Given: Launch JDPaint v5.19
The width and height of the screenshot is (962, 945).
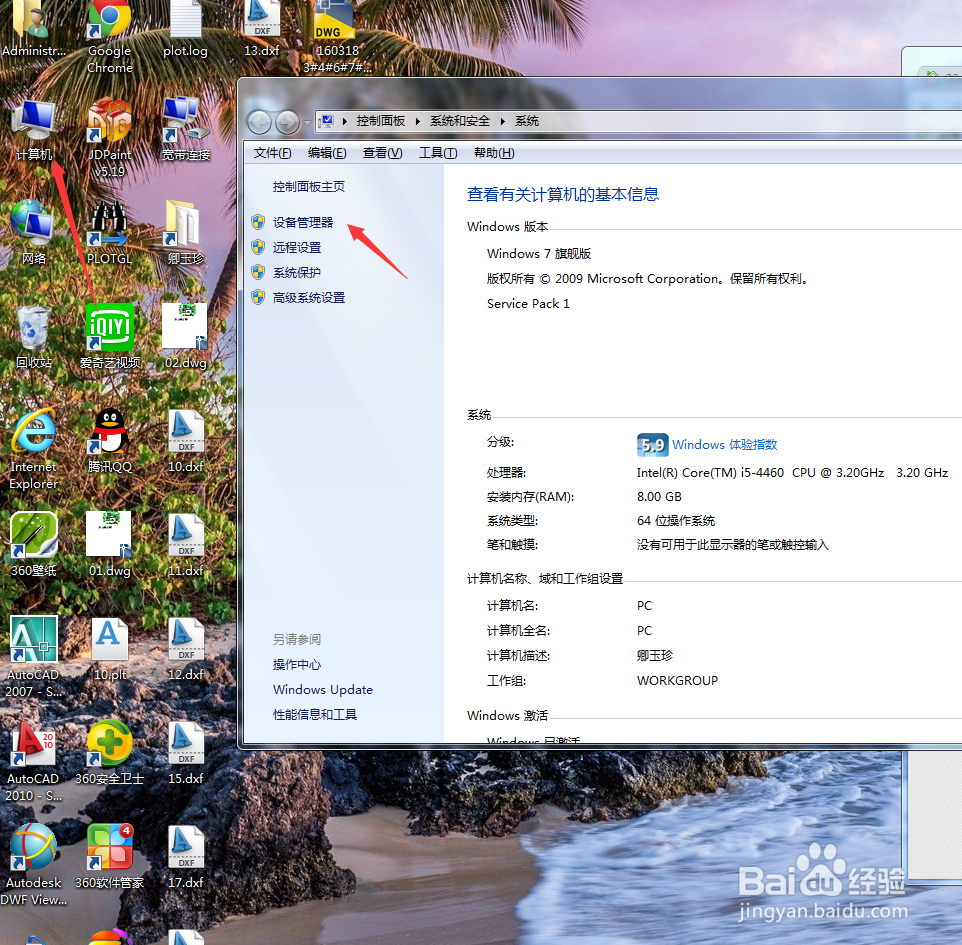Looking at the screenshot, I should coord(109,120).
